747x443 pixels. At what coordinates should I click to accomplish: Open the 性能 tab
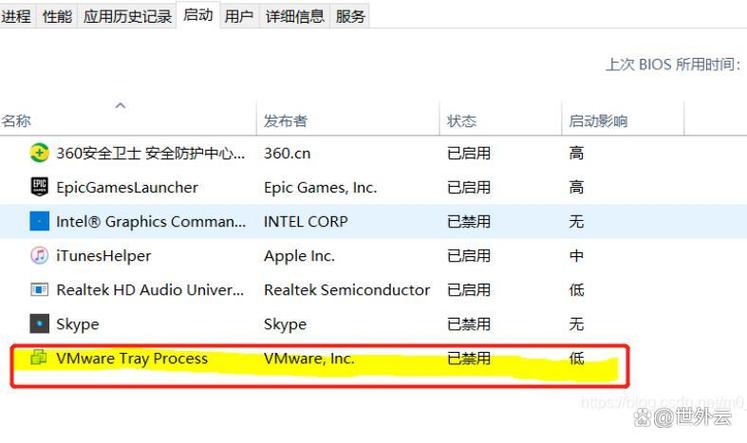[57, 16]
